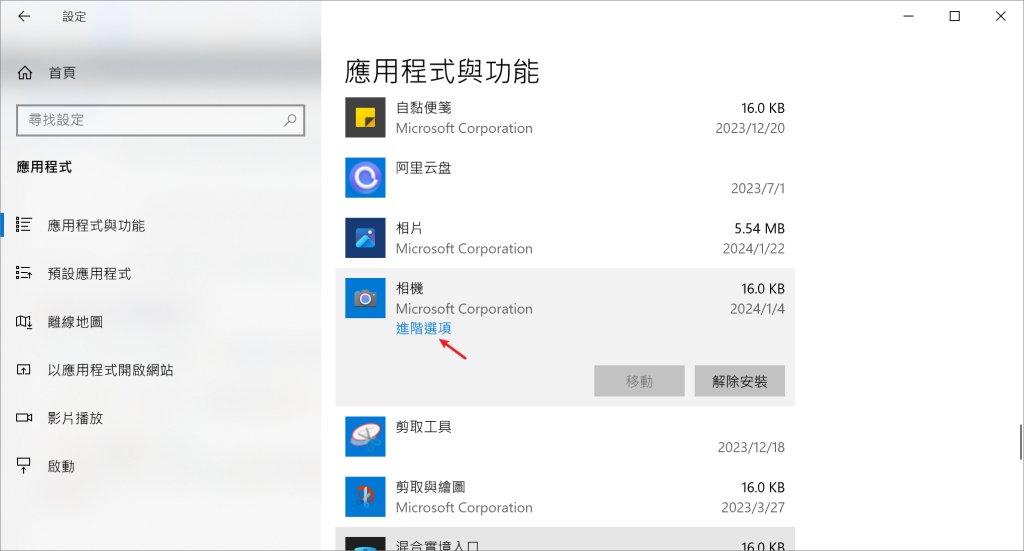The height and width of the screenshot is (551, 1024).
Task: Click the 相片 Photos app icon
Action: pyautogui.click(x=365, y=238)
